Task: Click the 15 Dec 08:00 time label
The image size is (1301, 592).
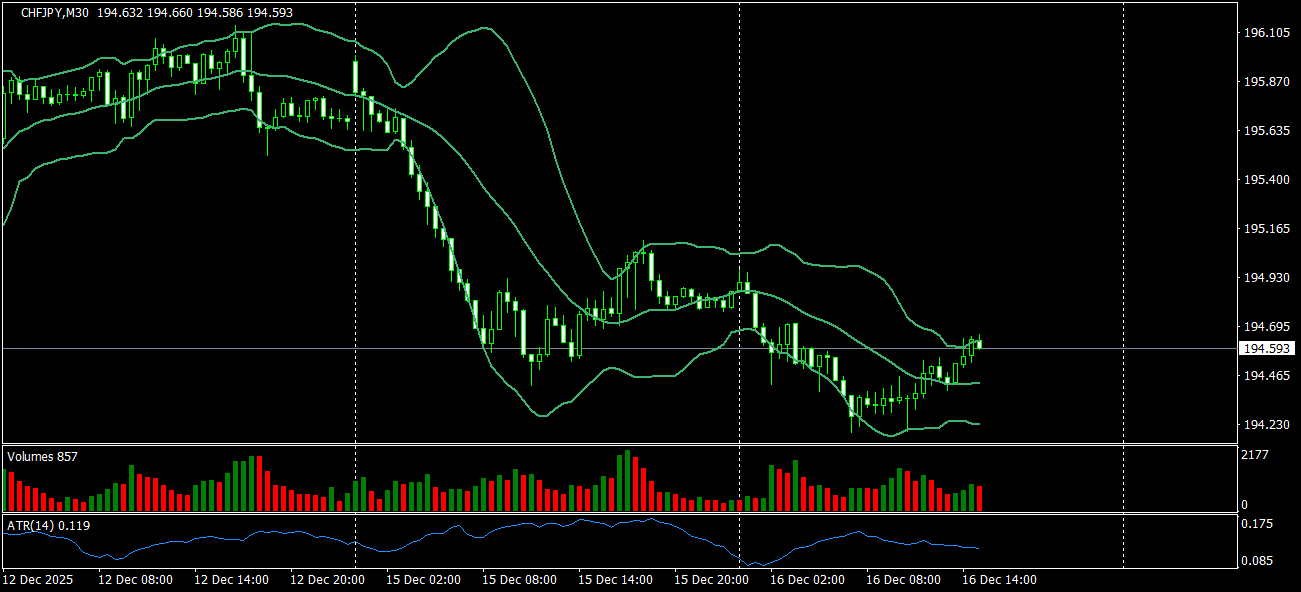Action: (x=520, y=580)
